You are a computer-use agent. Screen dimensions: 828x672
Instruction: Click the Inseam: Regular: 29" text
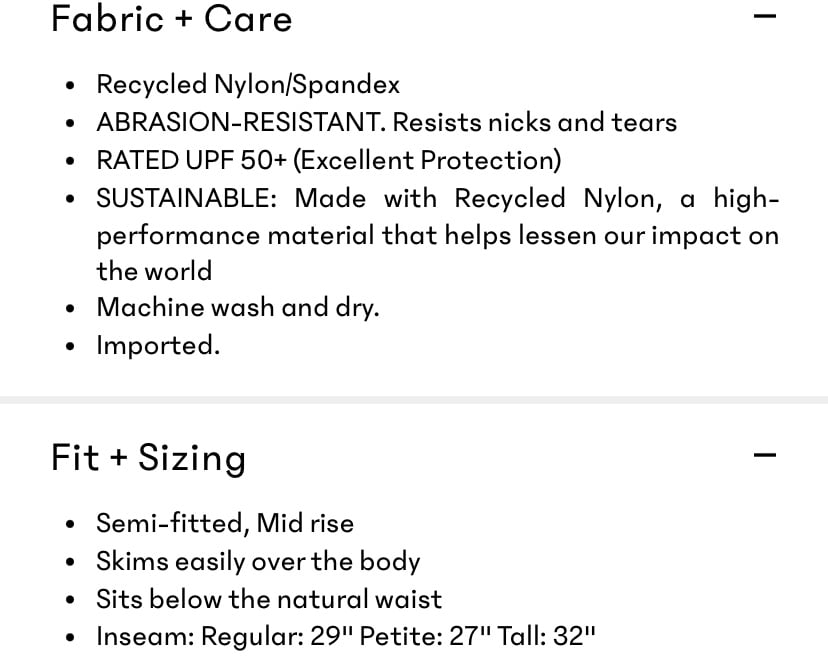225,636
